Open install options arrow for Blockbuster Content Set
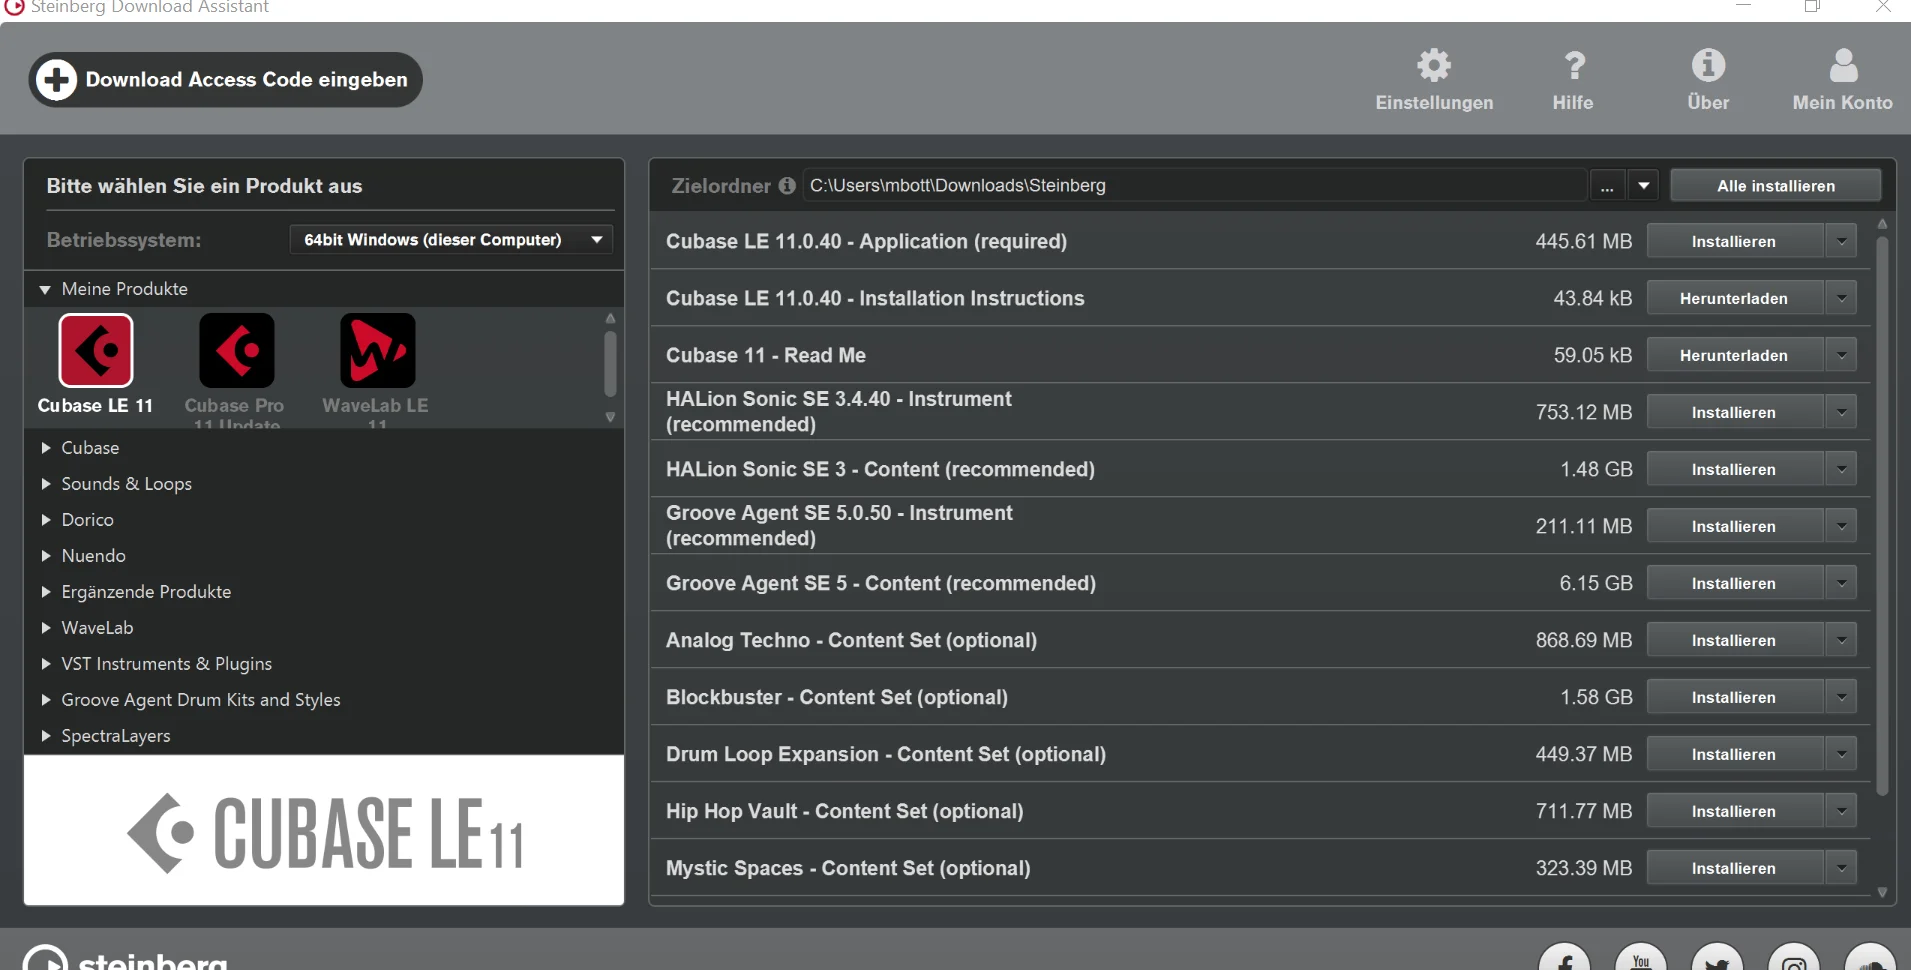The image size is (1911, 970). click(1841, 697)
